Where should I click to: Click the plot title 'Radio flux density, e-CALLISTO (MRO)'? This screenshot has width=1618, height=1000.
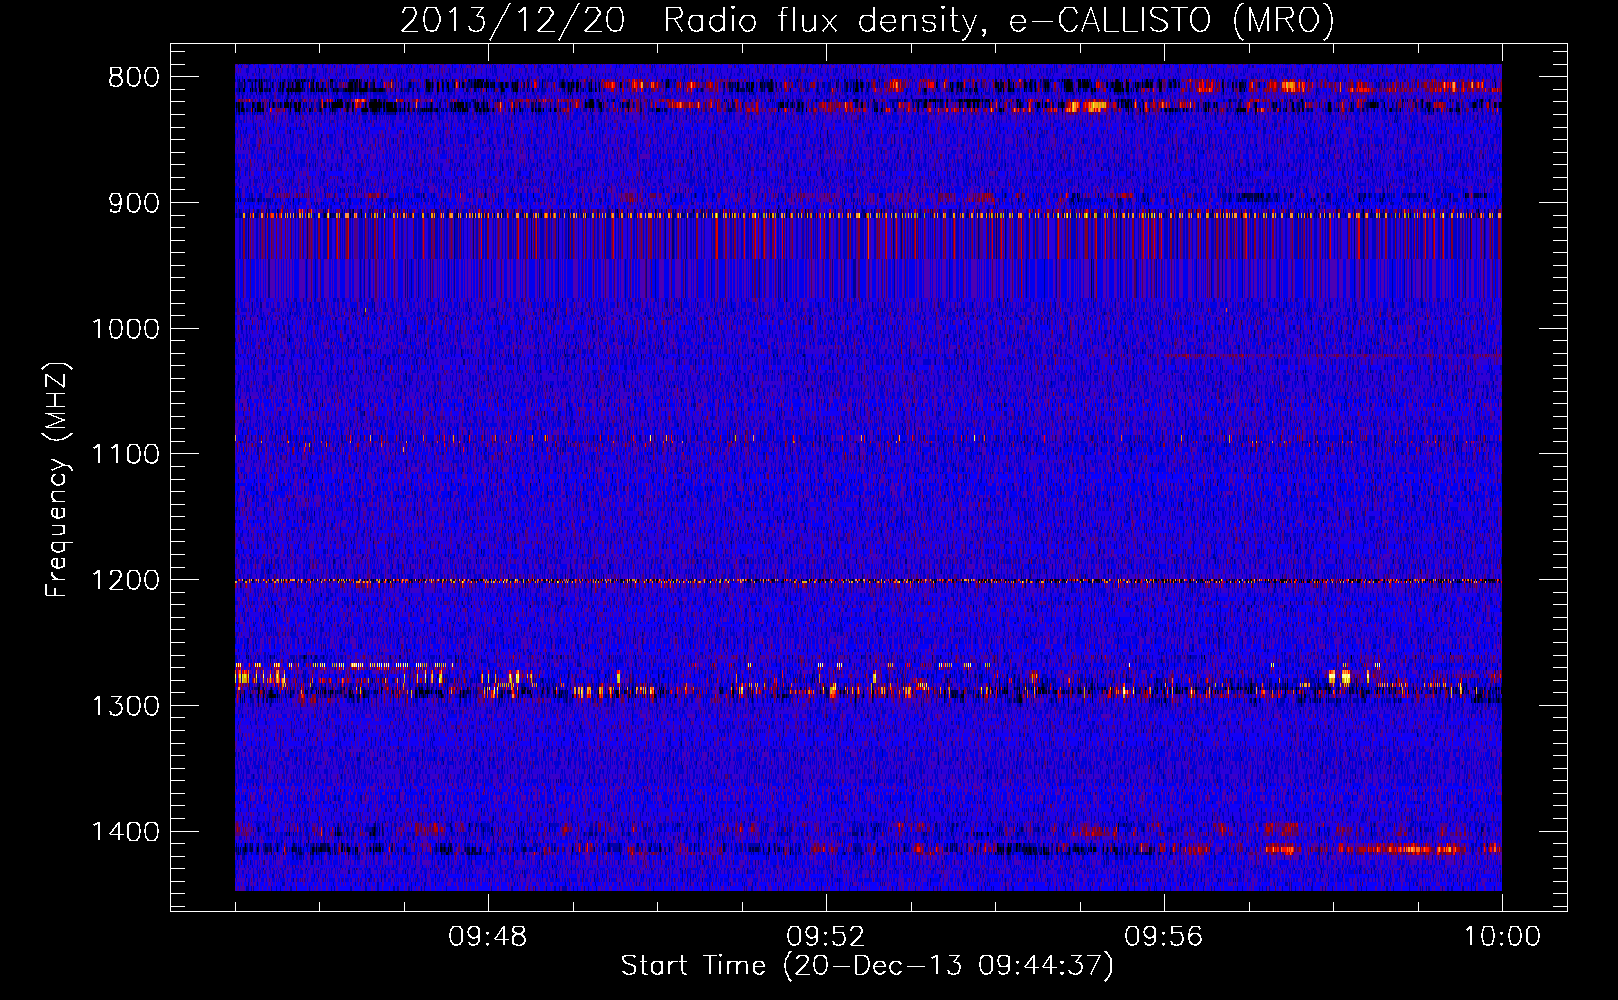998,20
